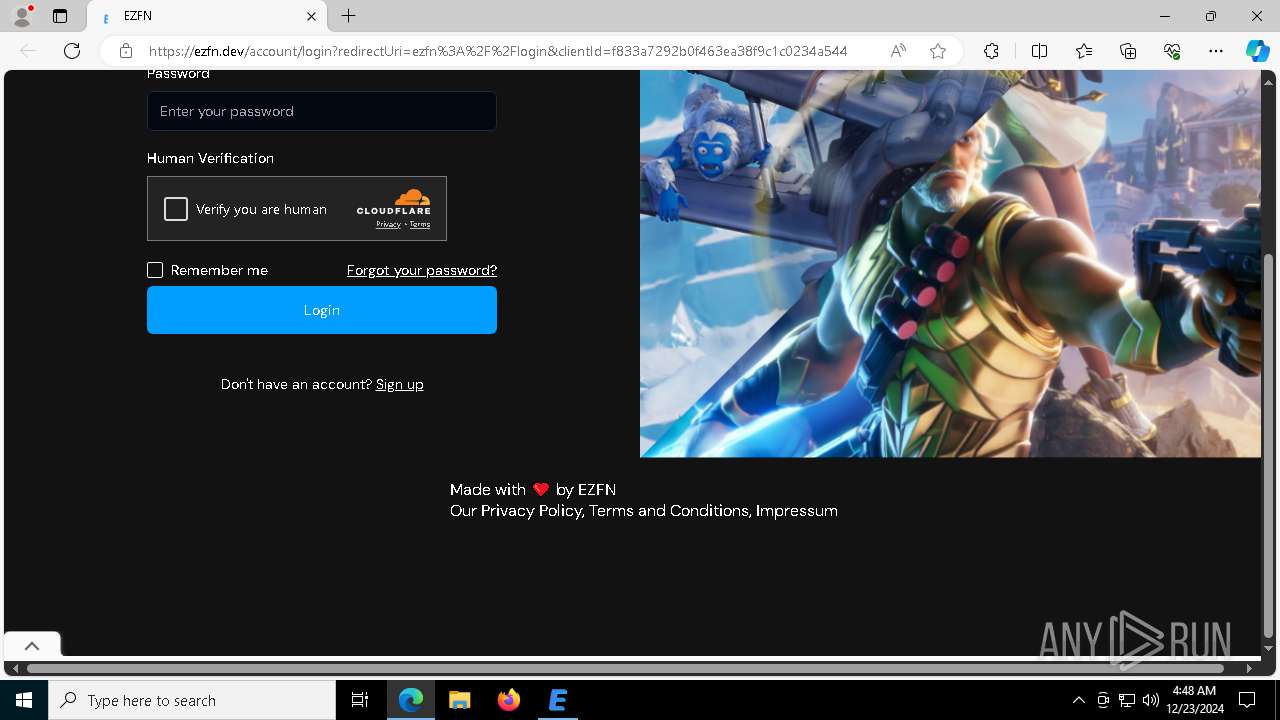Click the Human Verification label

pyautogui.click(x=210, y=158)
